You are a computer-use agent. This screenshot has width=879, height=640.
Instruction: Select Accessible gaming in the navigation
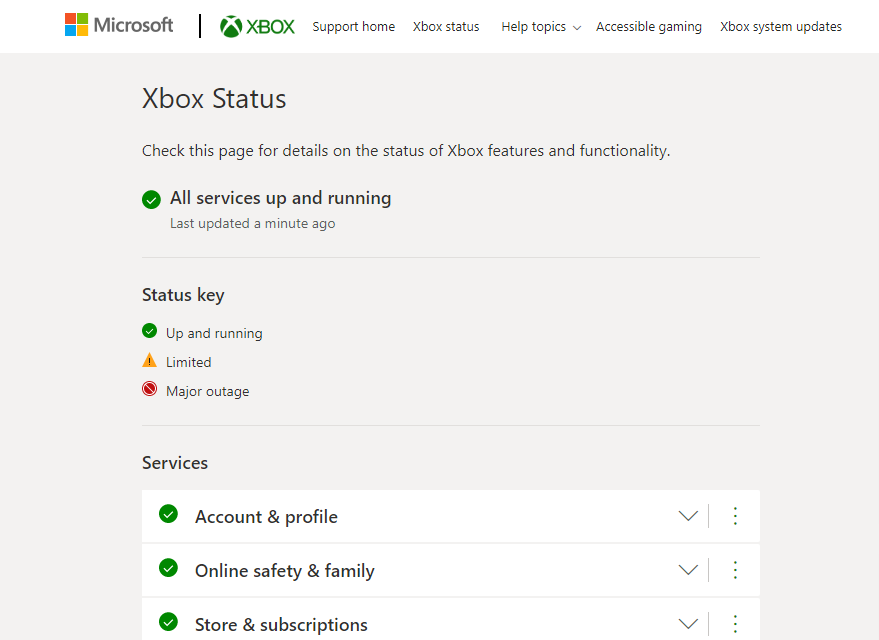point(648,27)
